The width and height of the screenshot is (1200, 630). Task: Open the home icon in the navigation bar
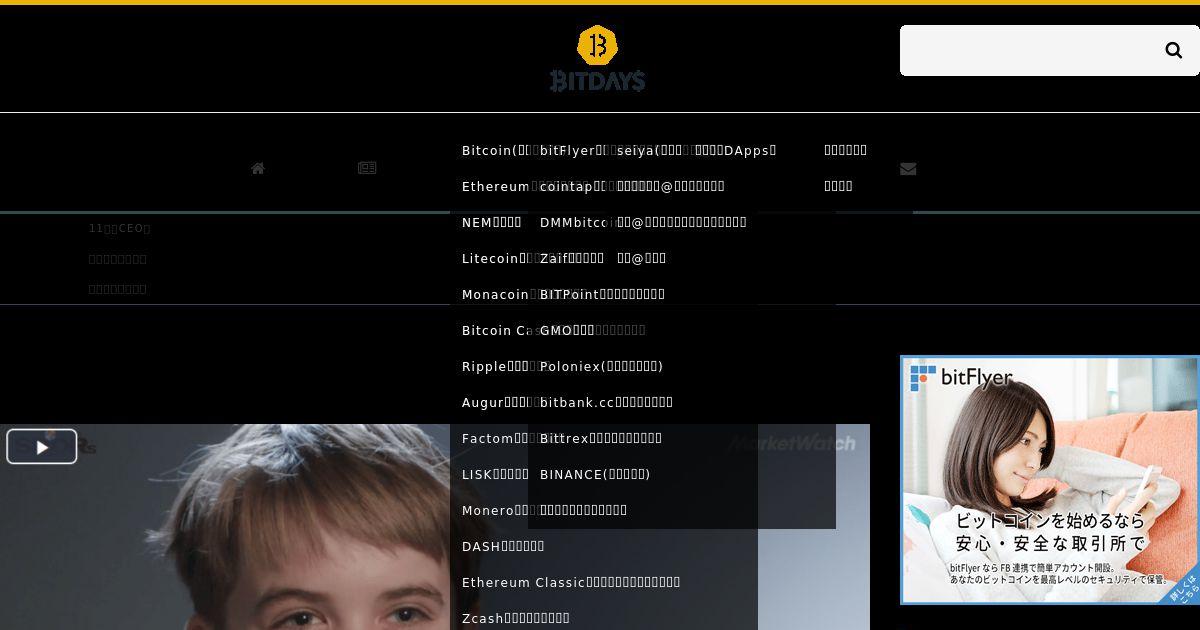[258, 168]
